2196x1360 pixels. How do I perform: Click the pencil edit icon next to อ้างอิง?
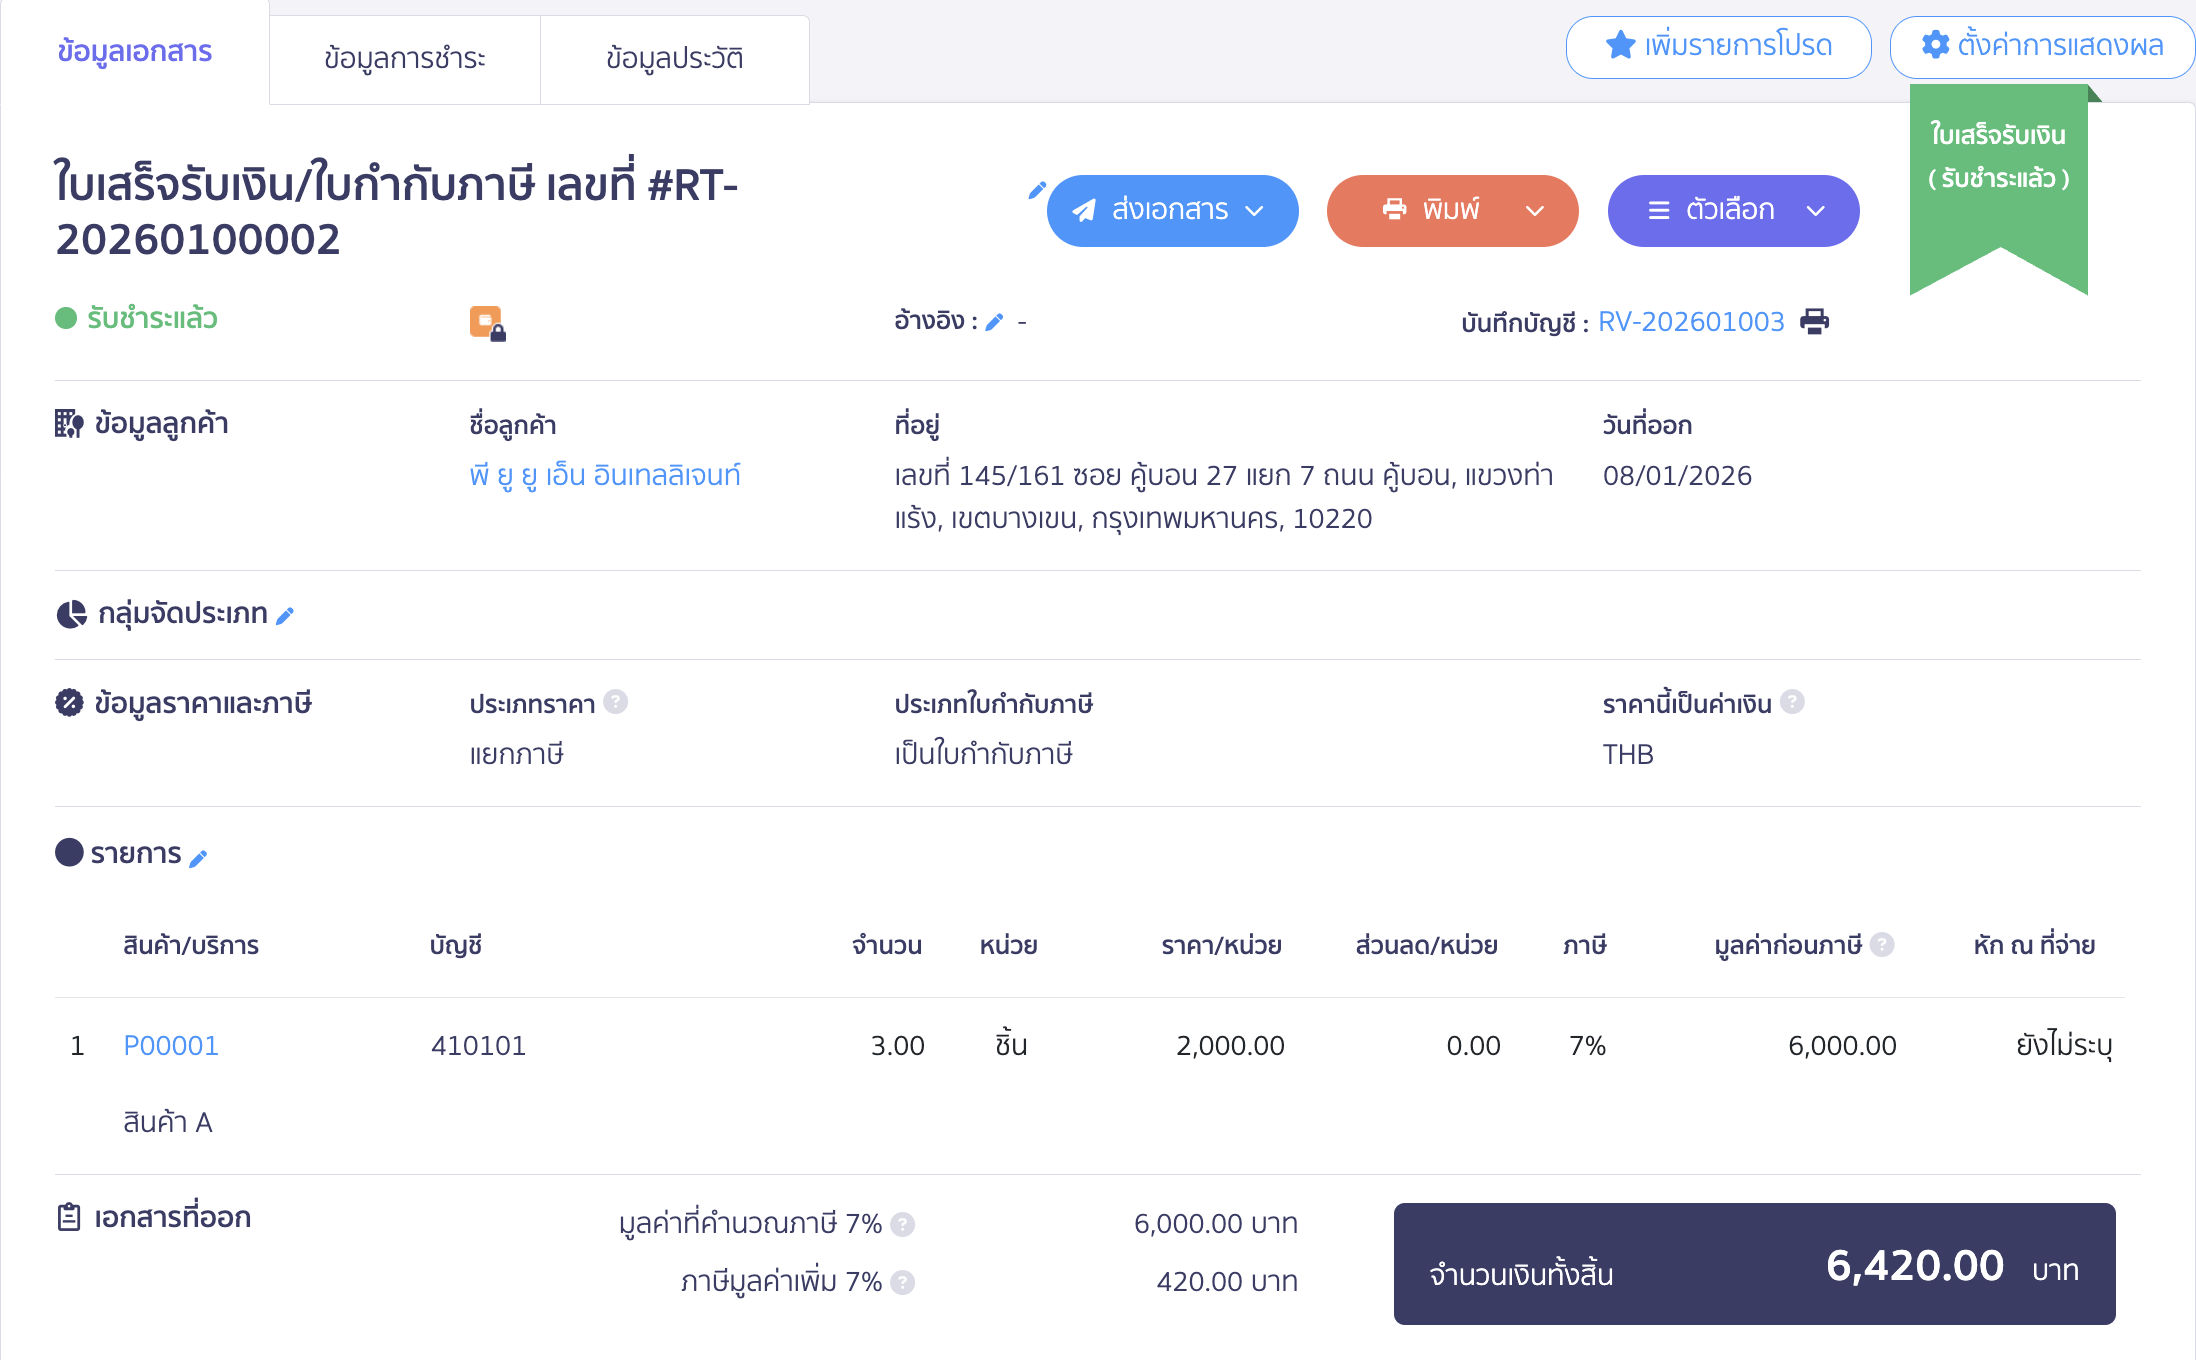[x=995, y=321]
